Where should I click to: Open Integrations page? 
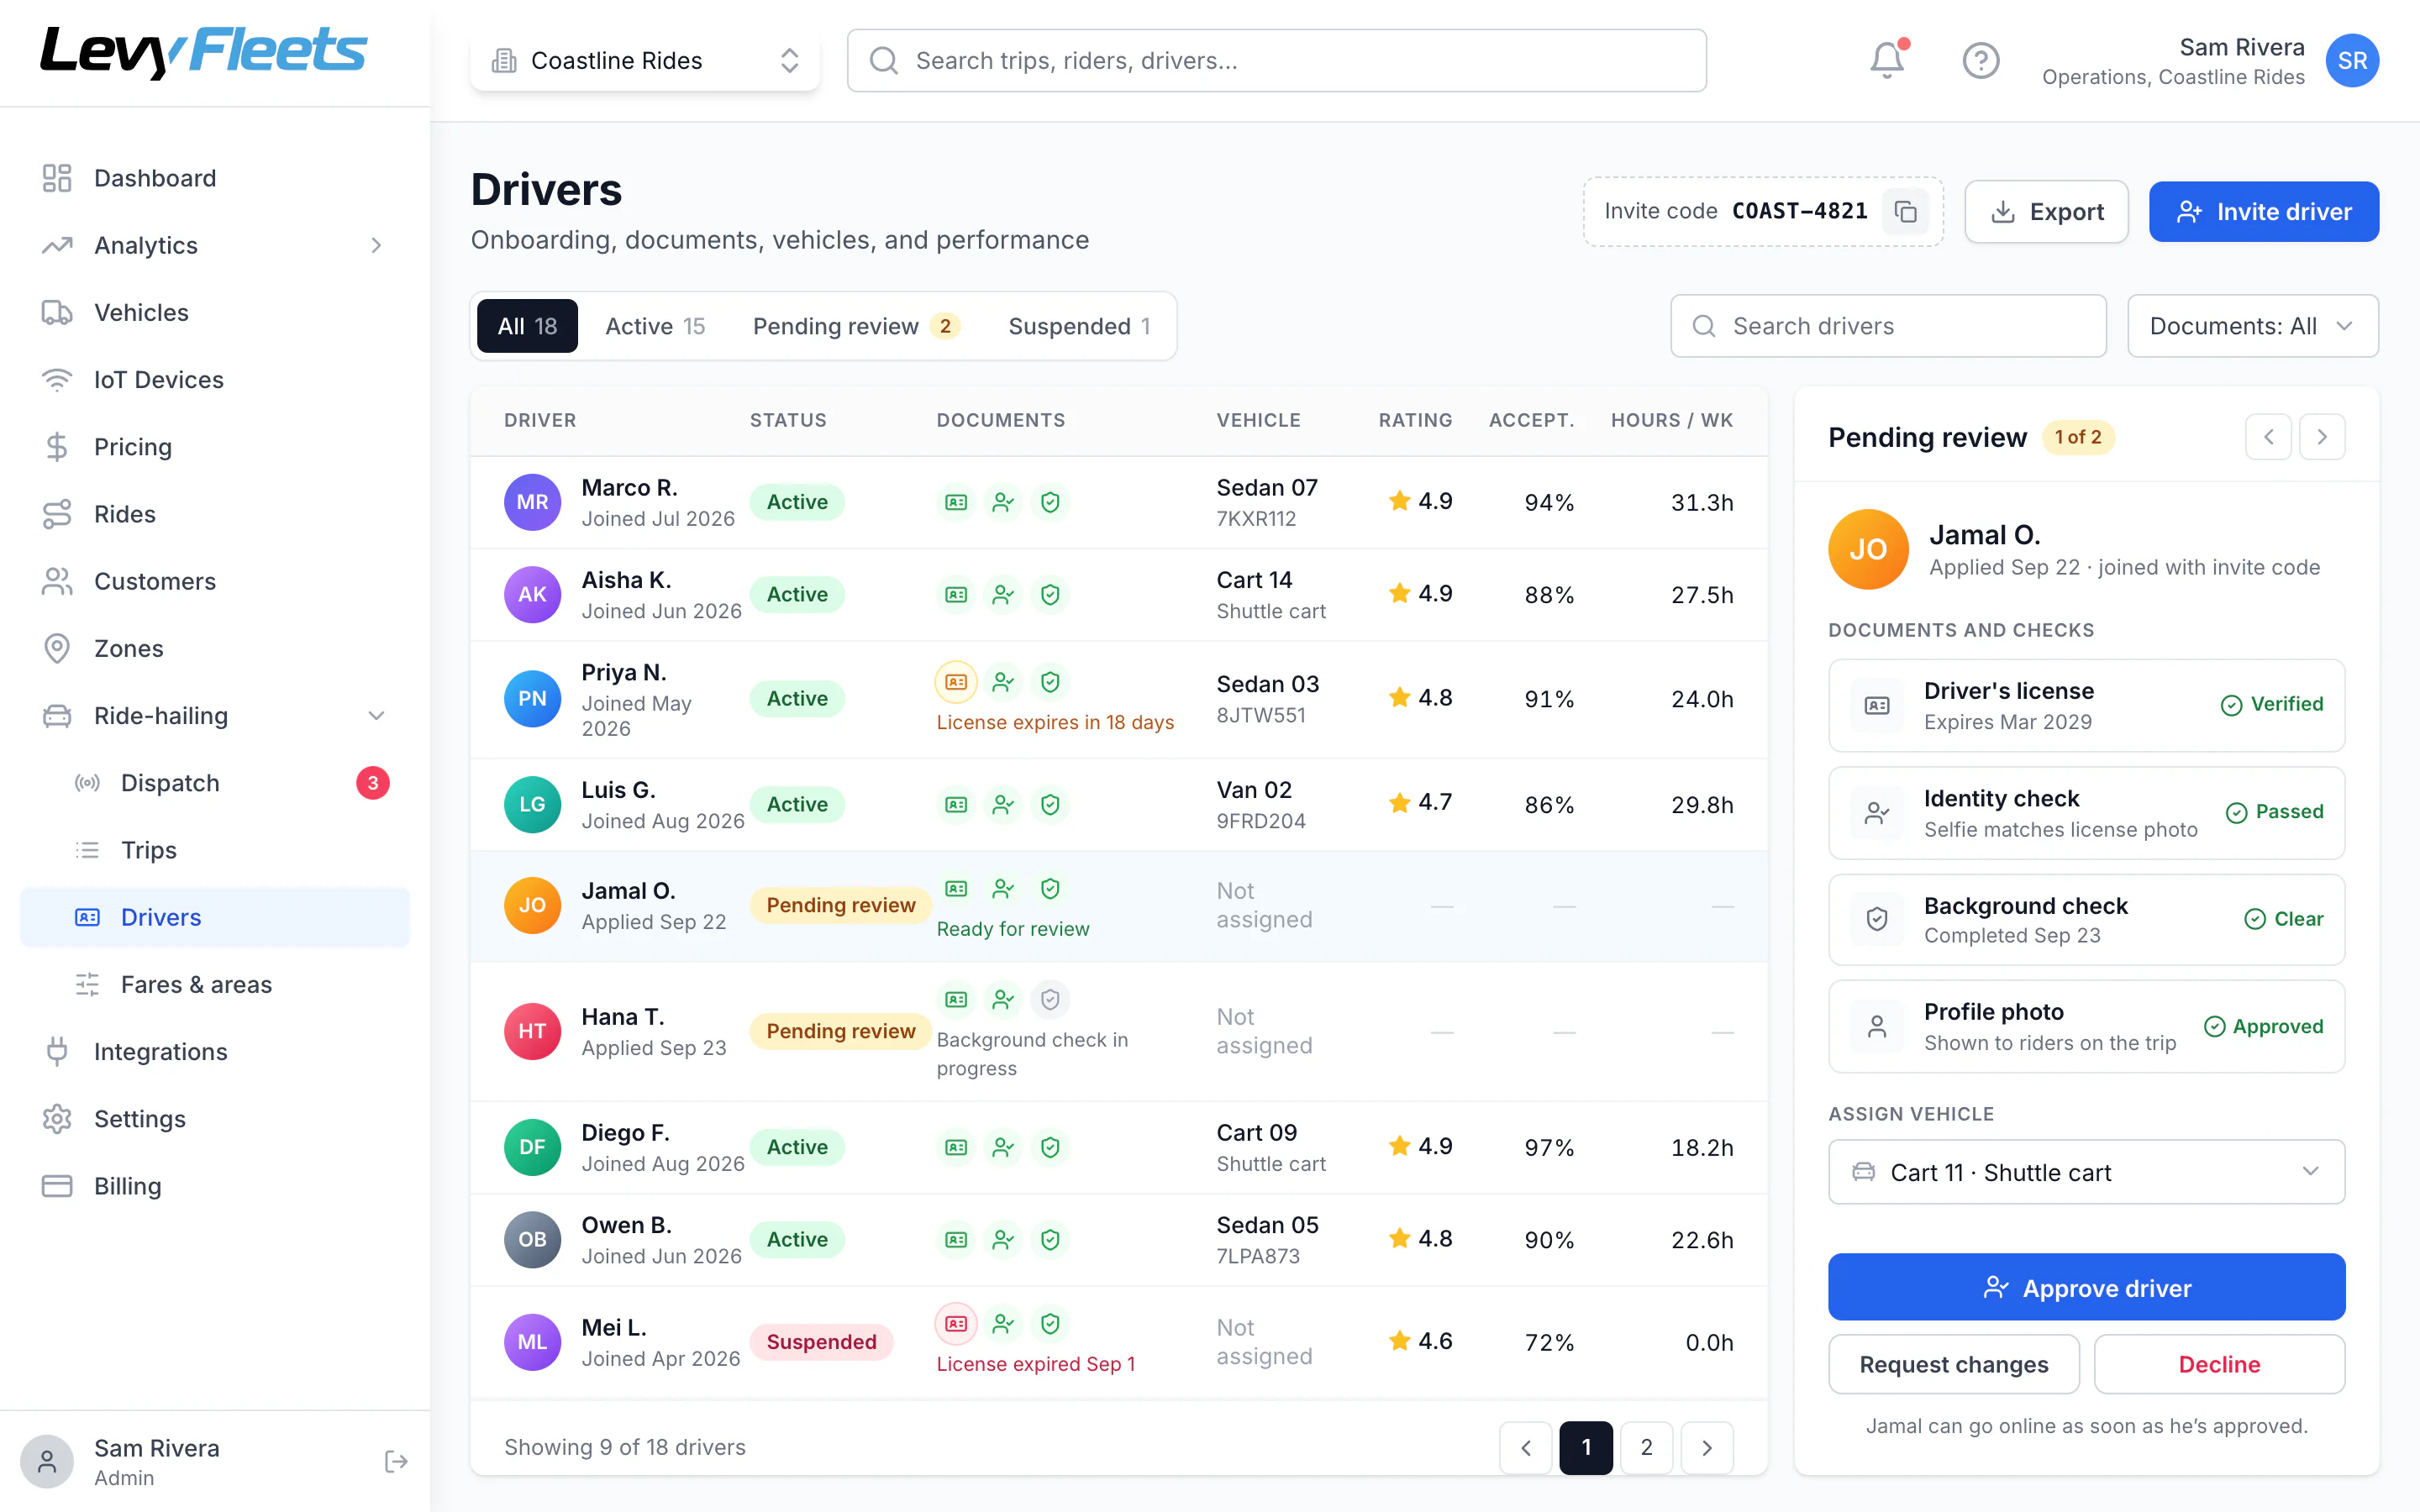(215, 1051)
